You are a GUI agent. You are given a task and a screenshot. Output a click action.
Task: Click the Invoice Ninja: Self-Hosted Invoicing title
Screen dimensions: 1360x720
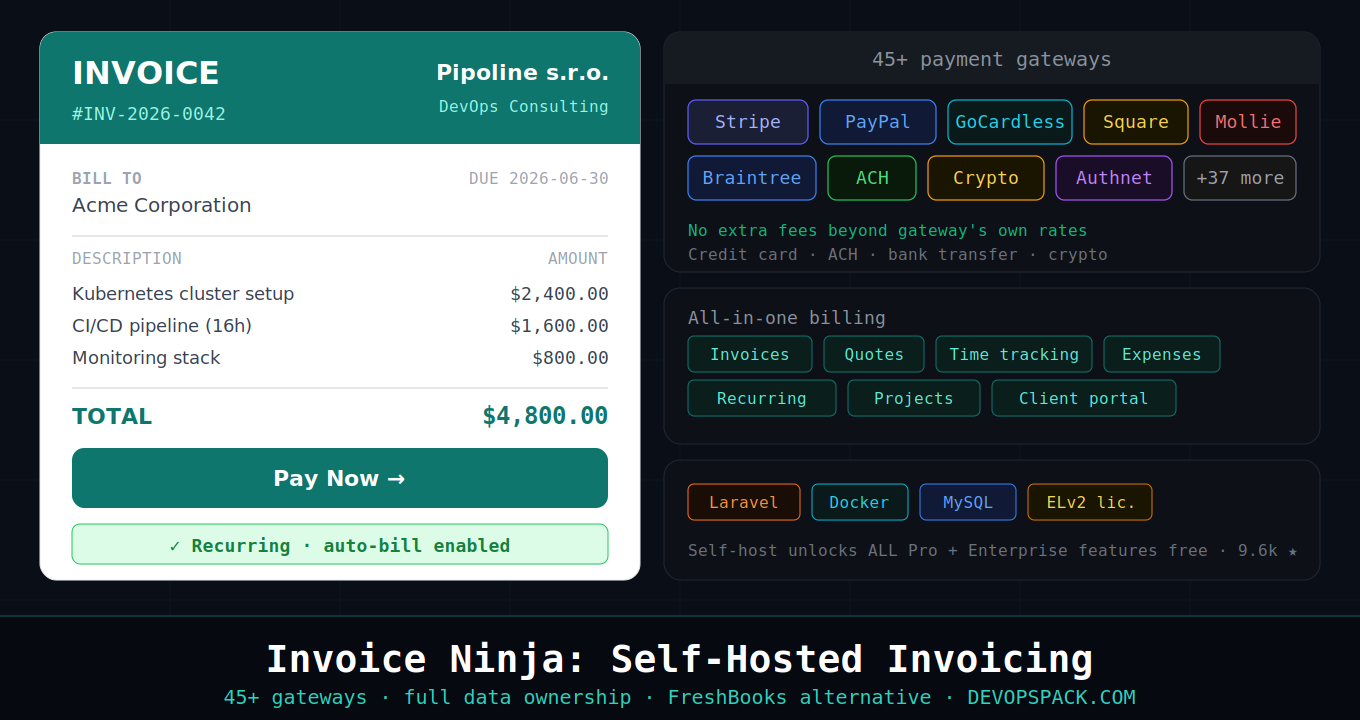point(680,659)
